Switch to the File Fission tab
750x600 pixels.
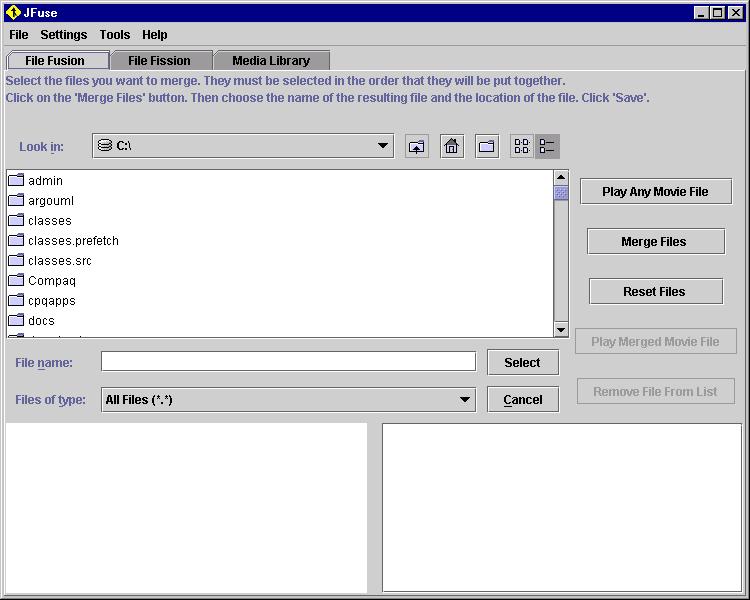click(159, 61)
